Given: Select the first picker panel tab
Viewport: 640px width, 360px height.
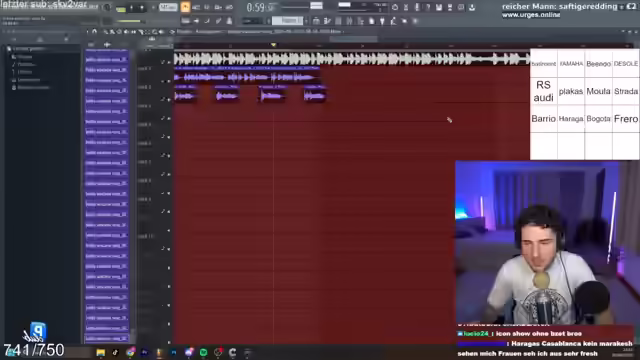Looking at the screenshot, I should click(91, 44).
